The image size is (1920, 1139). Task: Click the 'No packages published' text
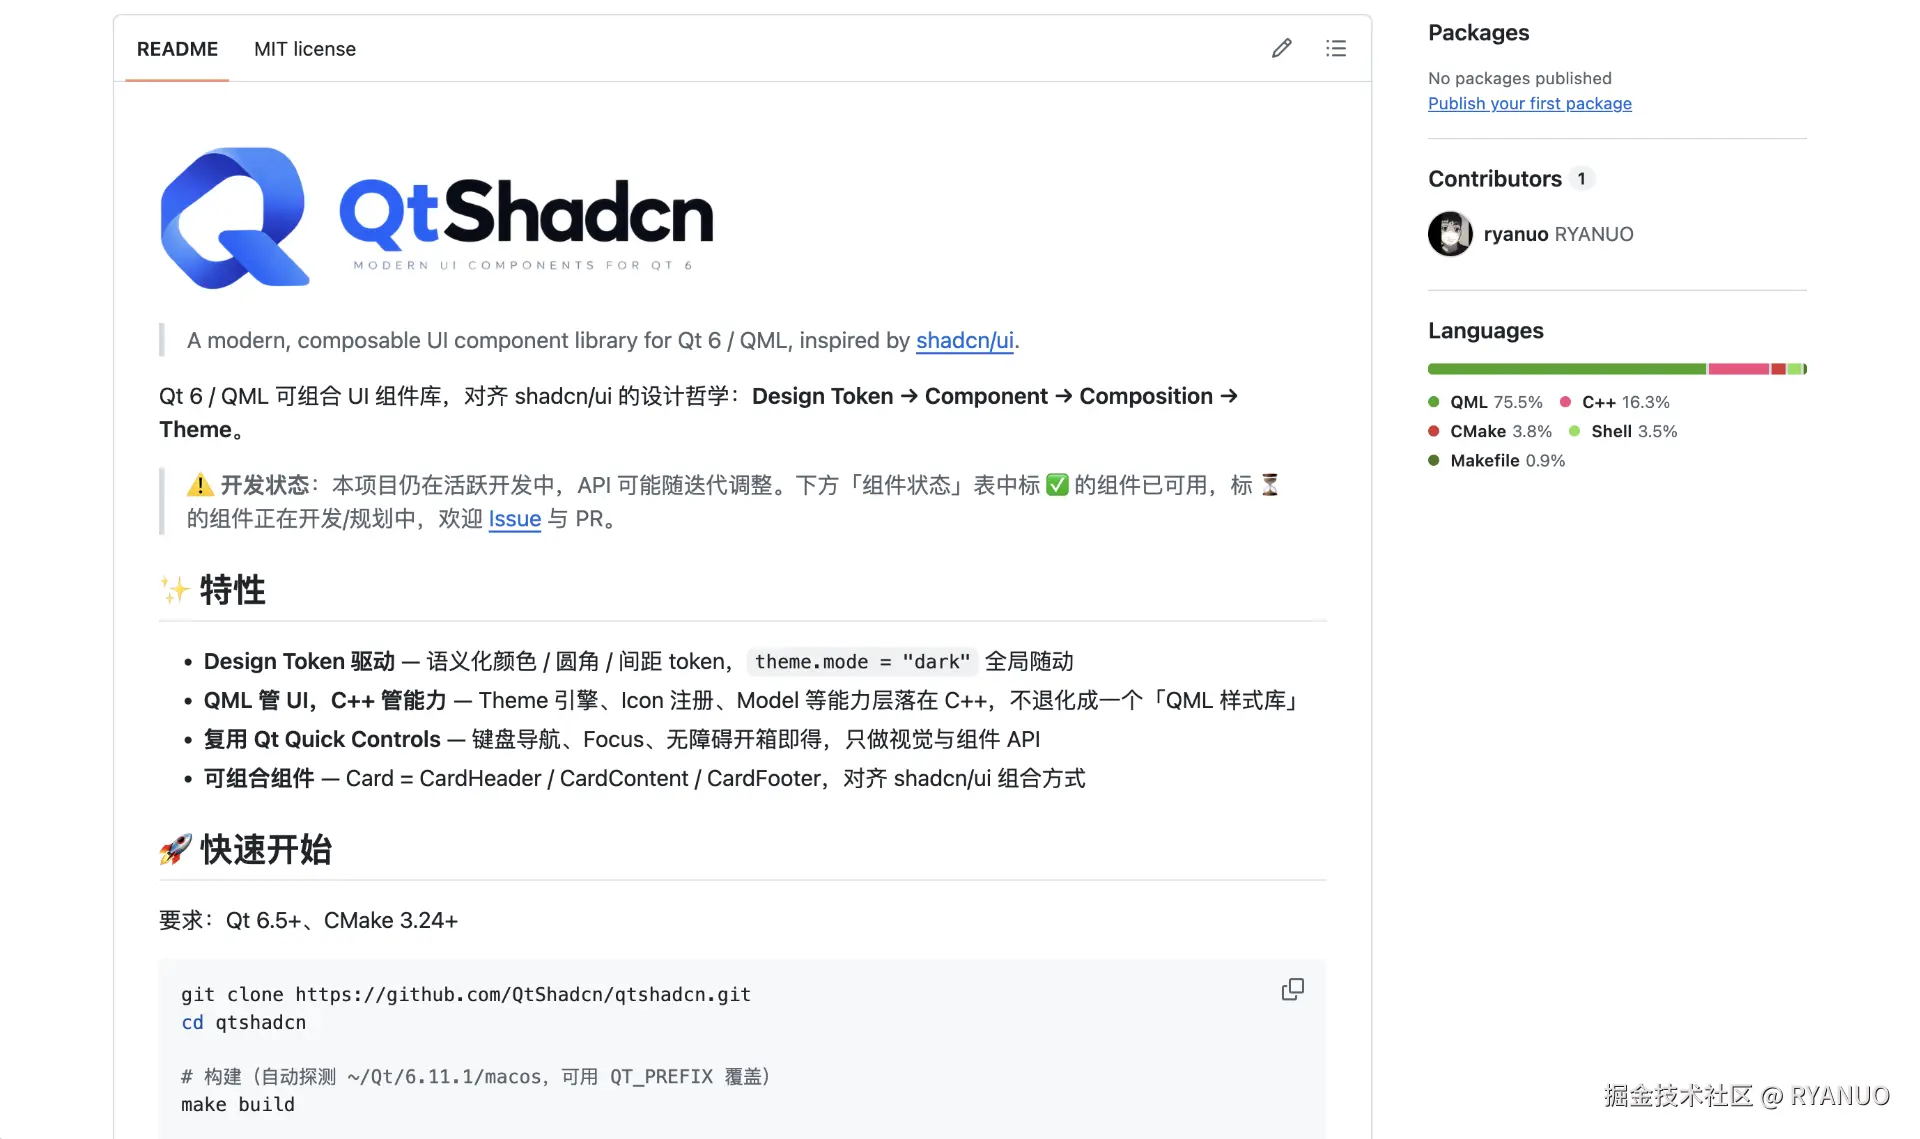pos(1520,78)
